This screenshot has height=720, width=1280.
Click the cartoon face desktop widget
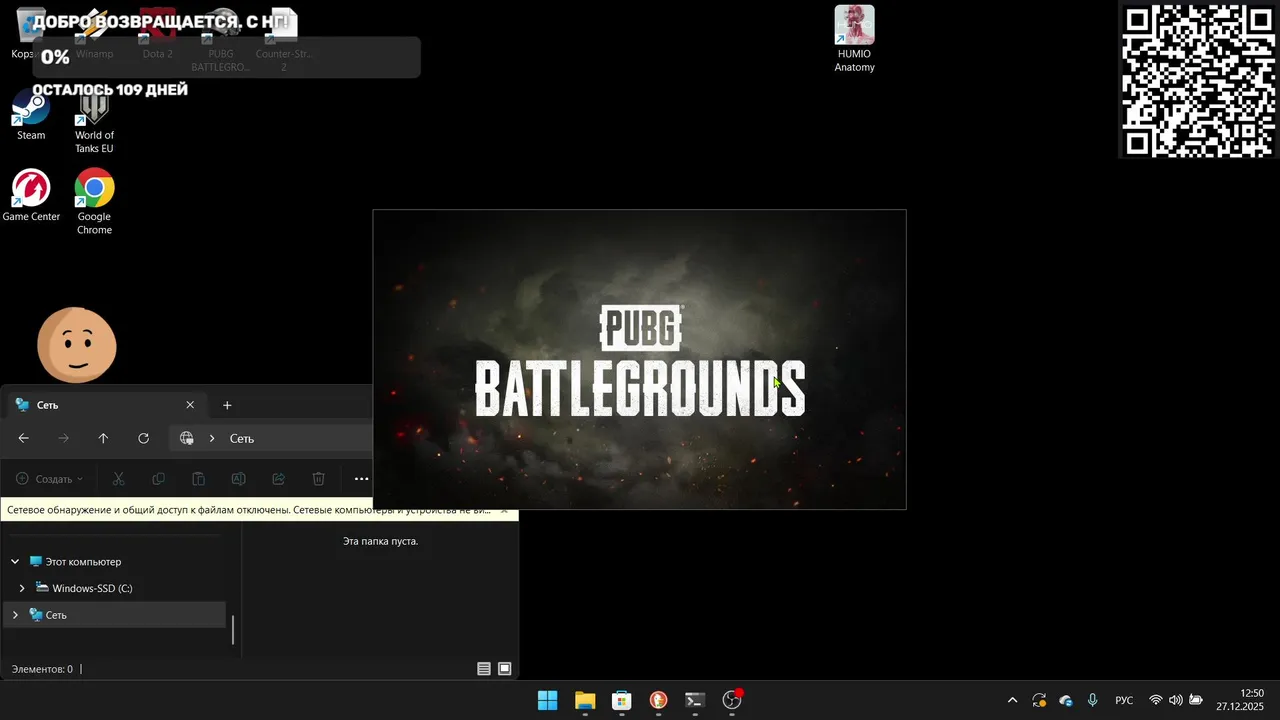[77, 345]
